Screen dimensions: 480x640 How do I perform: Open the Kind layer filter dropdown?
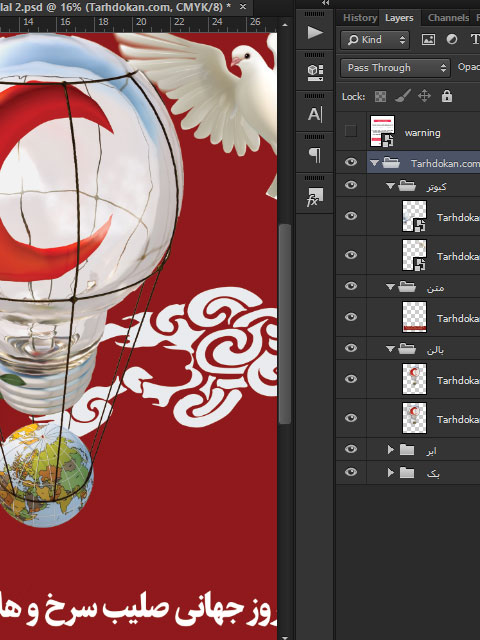(x=375, y=40)
